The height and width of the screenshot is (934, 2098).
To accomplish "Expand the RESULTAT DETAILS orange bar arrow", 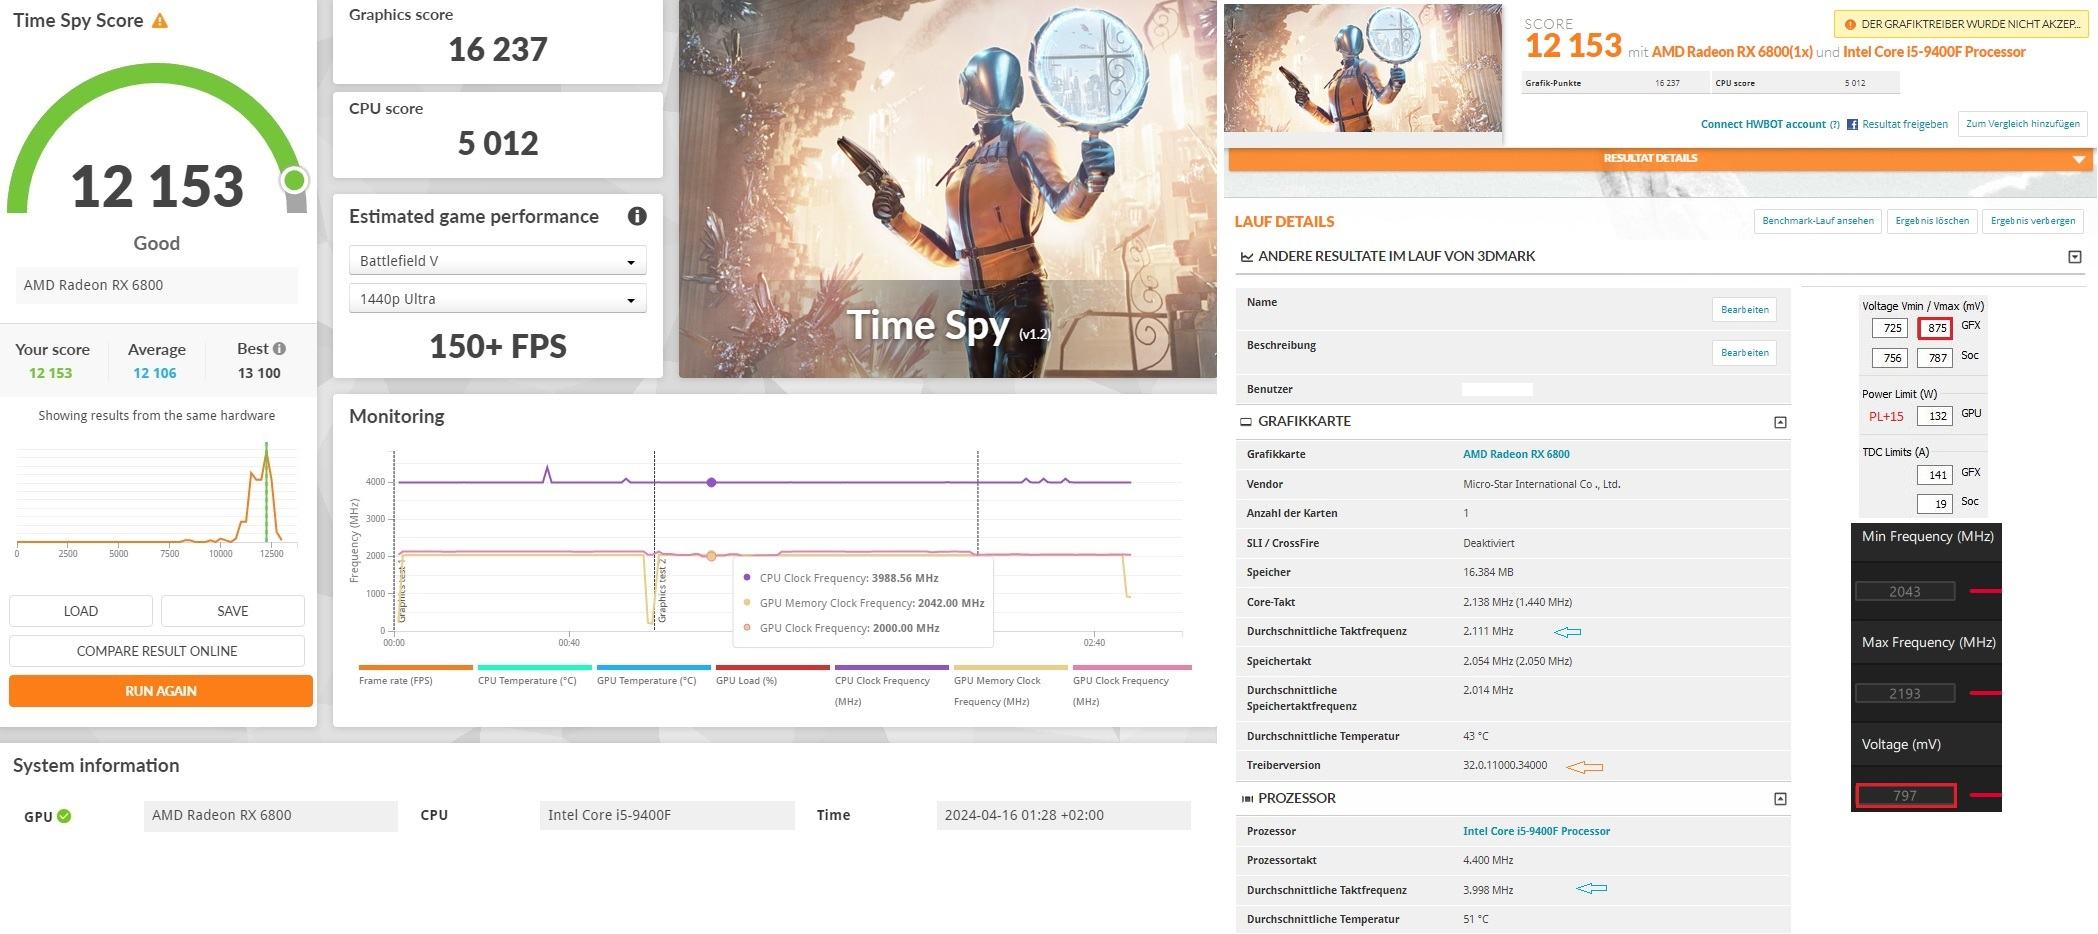I will (2079, 159).
